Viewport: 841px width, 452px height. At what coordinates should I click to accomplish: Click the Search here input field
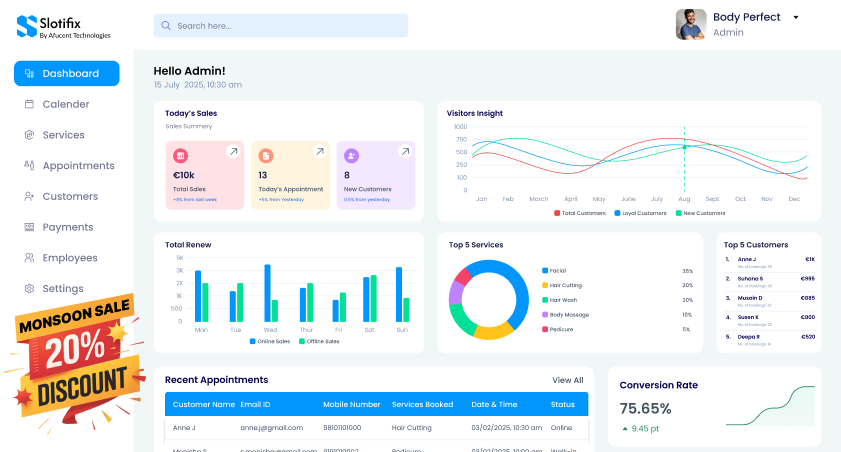[x=281, y=26]
